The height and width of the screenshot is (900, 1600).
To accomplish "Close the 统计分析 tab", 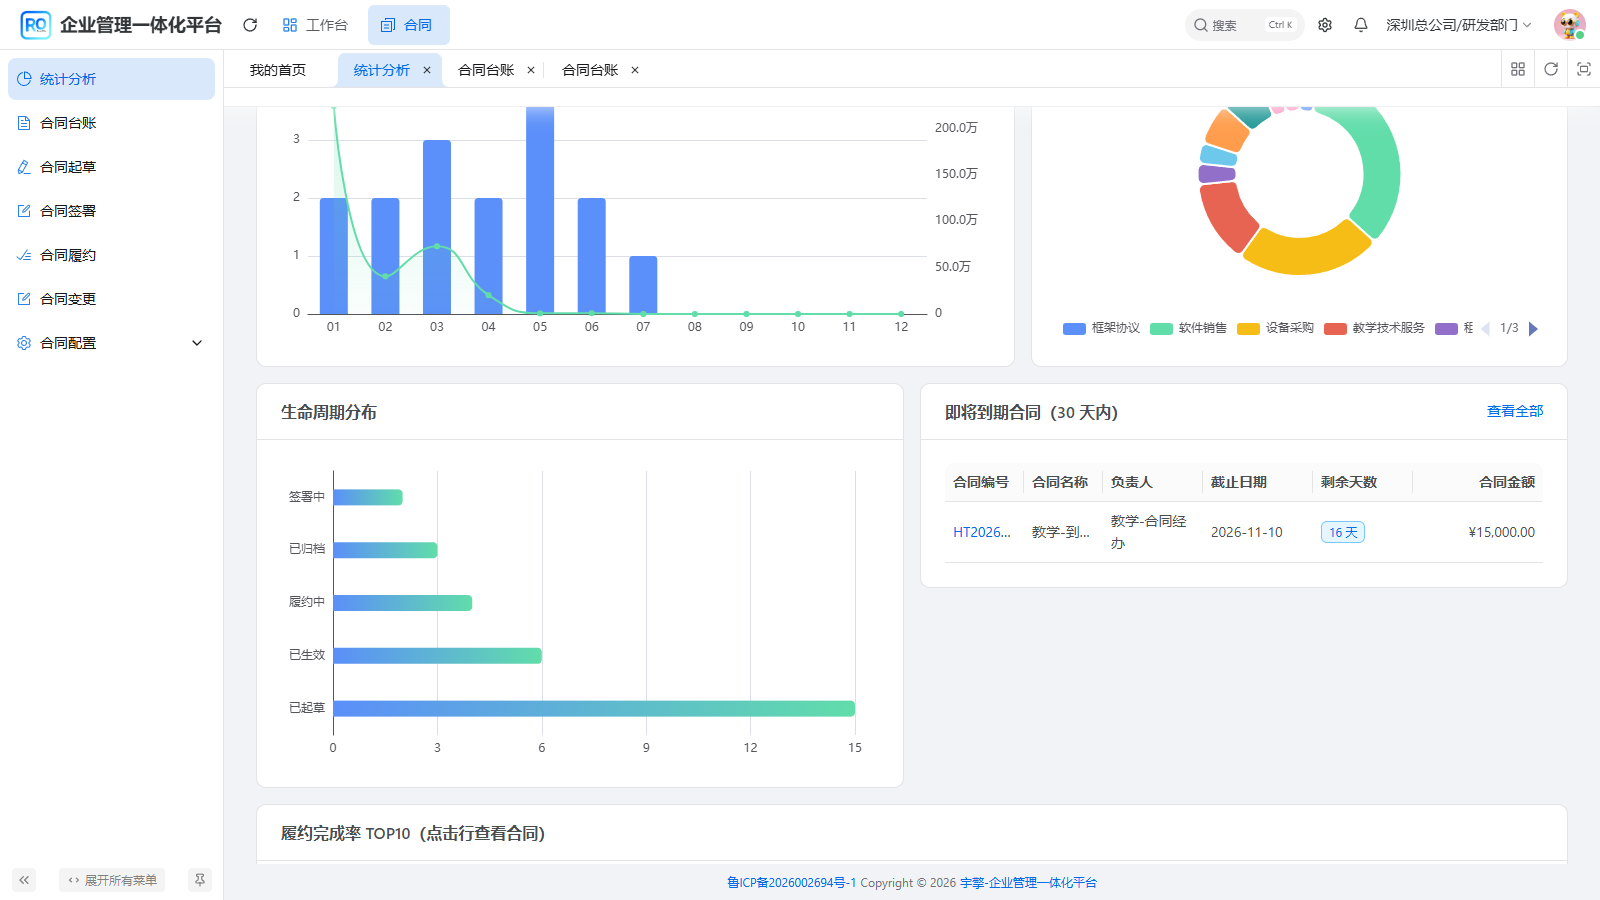I will (427, 70).
